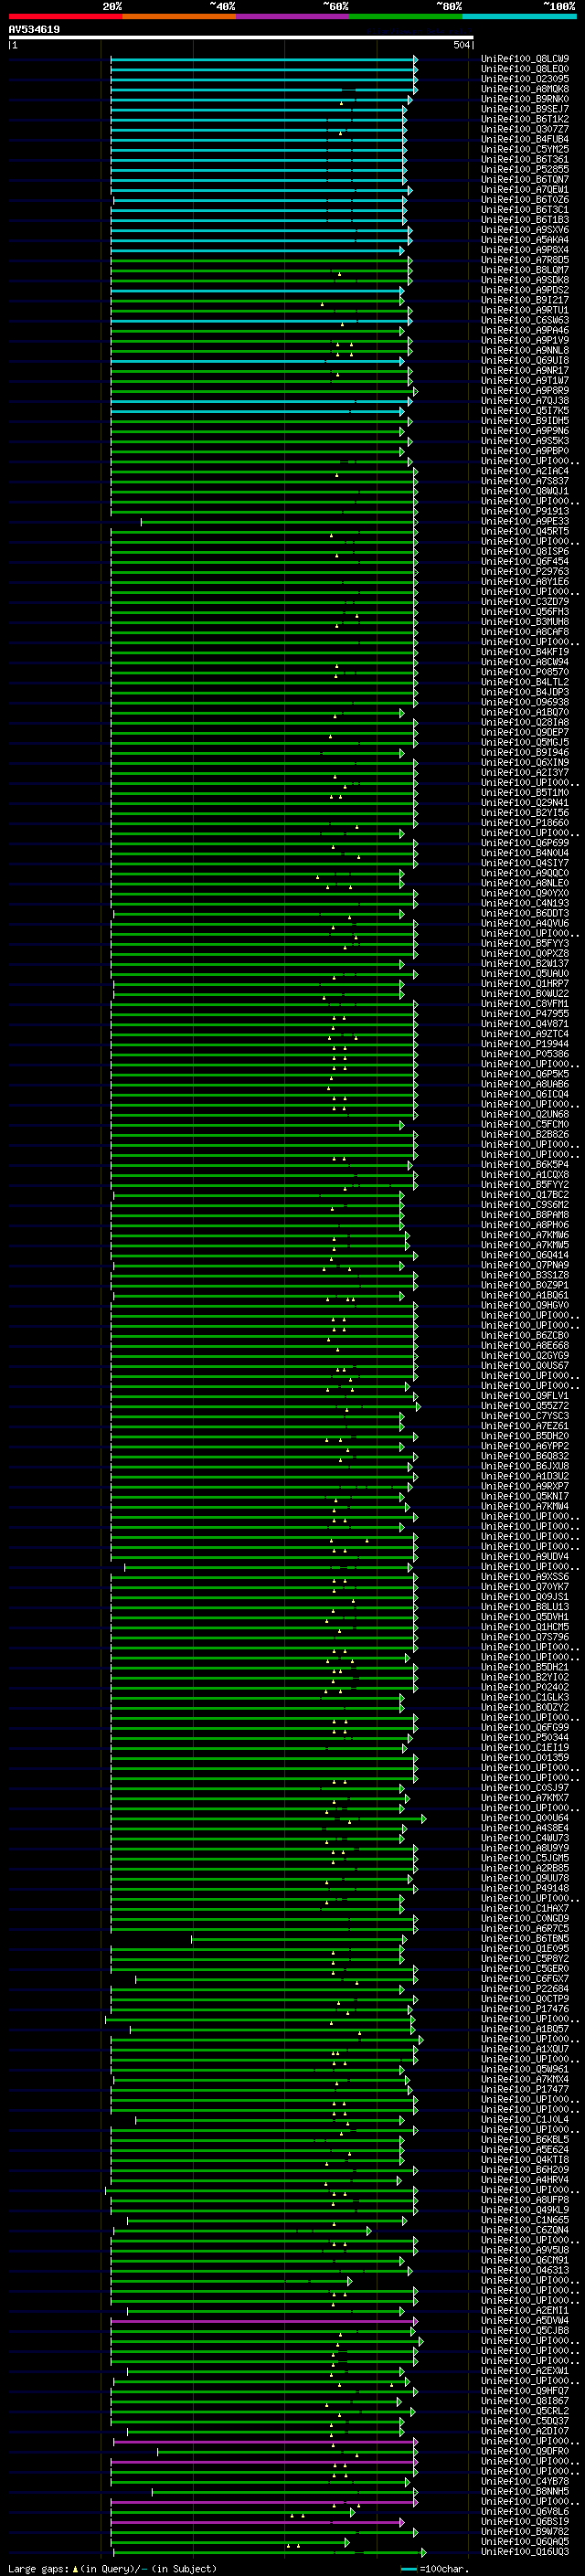Select the UniRef100_A2IAC4 label
Viewport: 585px width, 2576px height.
coord(525,471)
